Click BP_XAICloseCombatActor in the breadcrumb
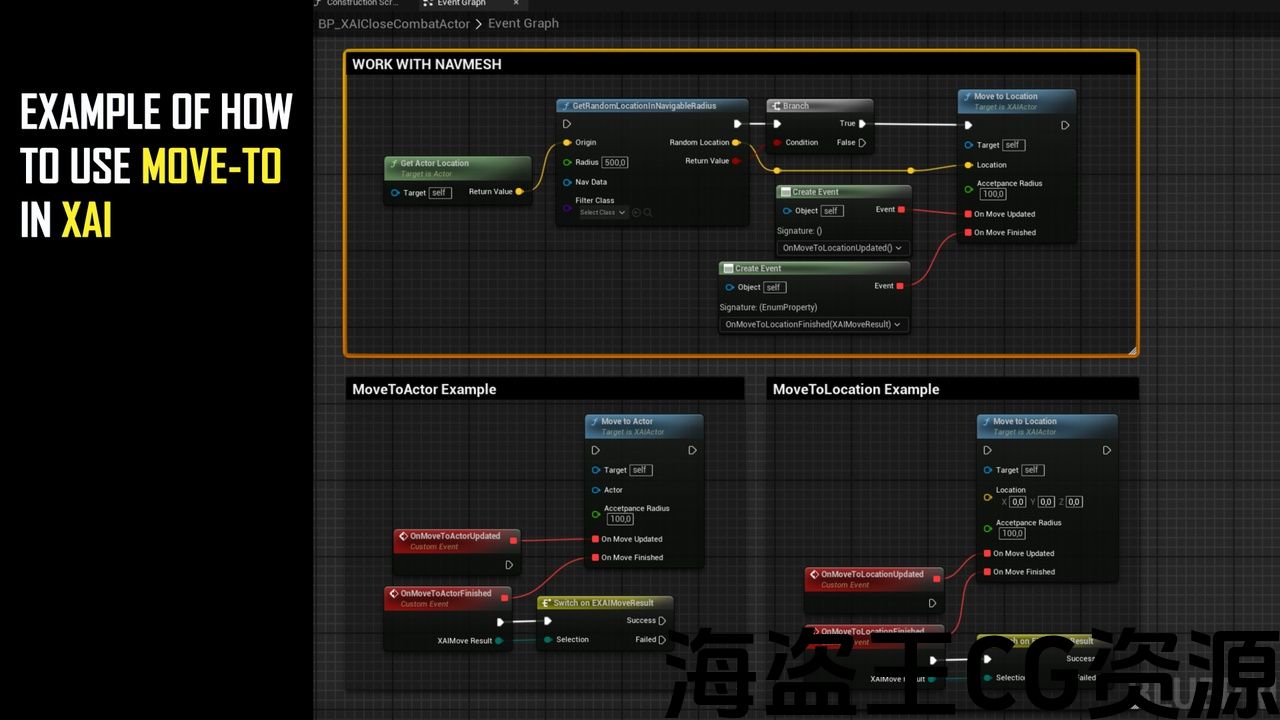Viewport: 1280px width, 720px height. coord(393,23)
